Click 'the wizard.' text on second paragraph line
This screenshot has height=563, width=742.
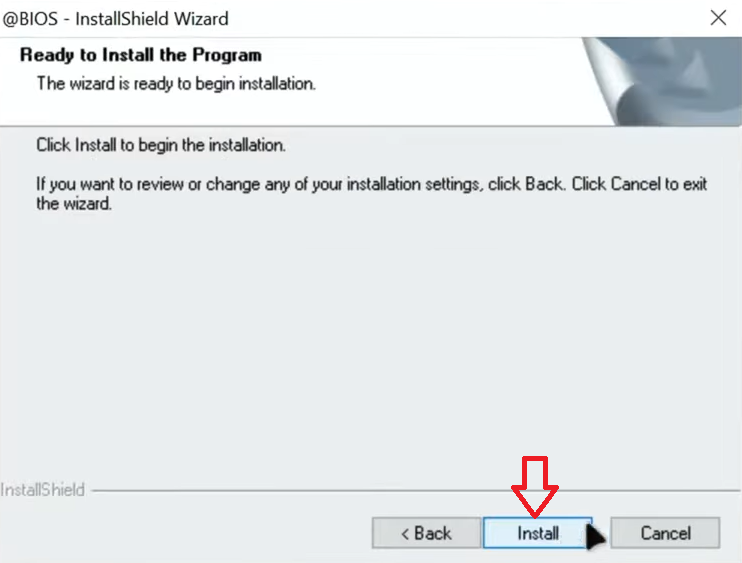click(x=74, y=204)
